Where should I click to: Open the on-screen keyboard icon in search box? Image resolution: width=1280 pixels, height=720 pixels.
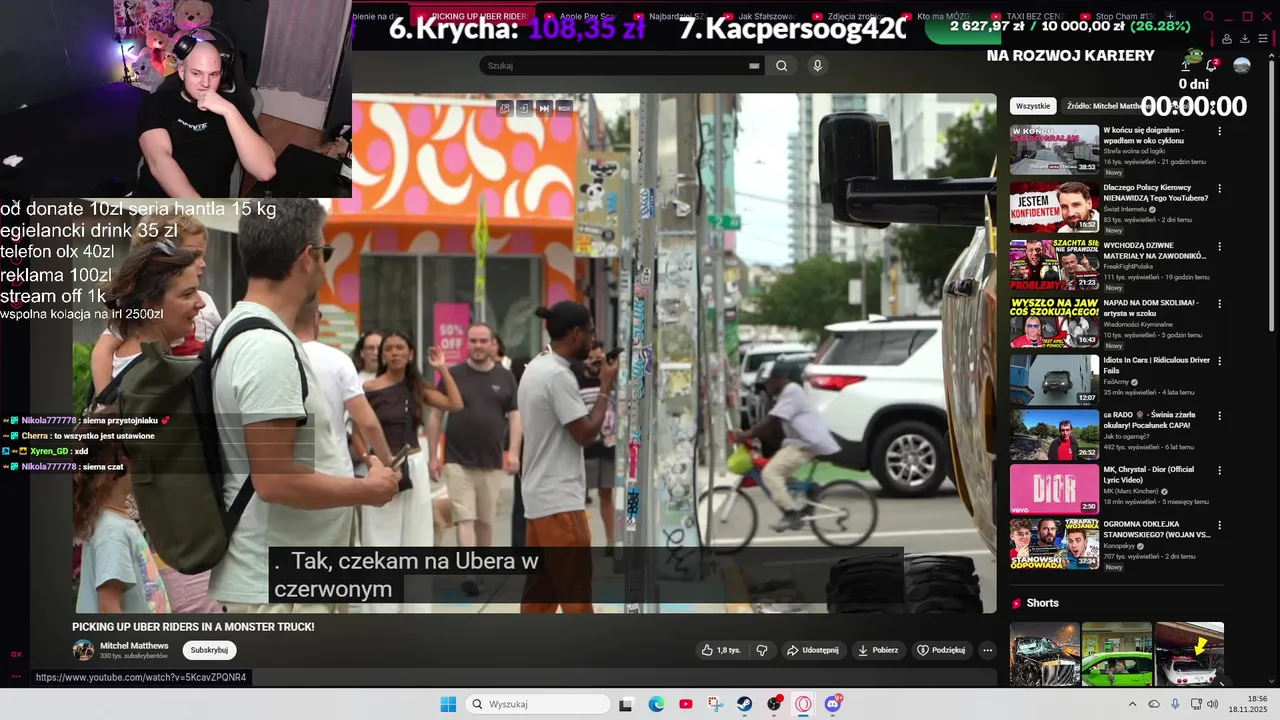754,66
